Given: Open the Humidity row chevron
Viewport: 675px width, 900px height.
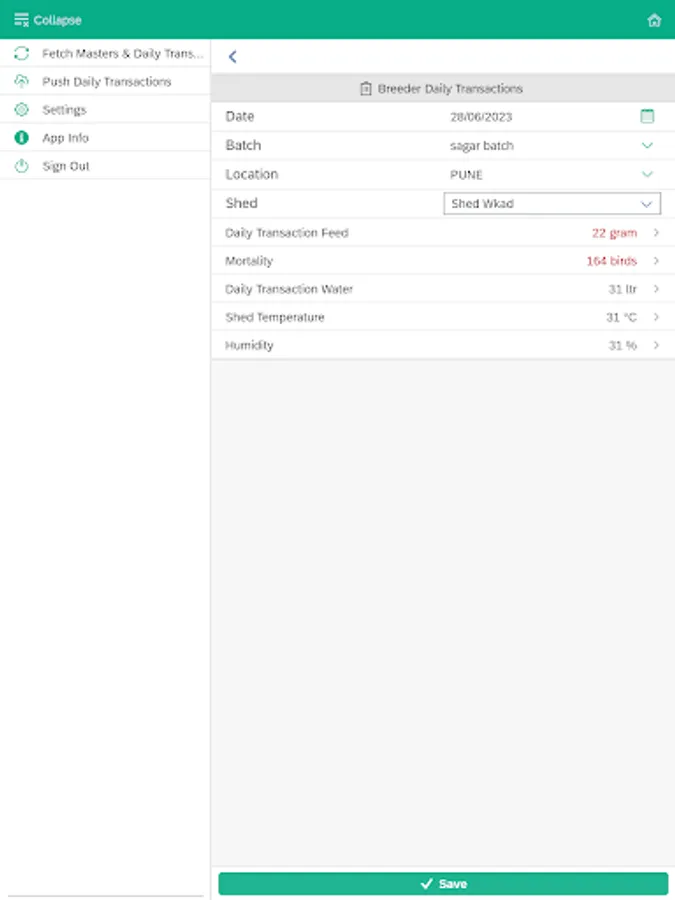Looking at the screenshot, I should pyautogui.click(x=656, y=345).
